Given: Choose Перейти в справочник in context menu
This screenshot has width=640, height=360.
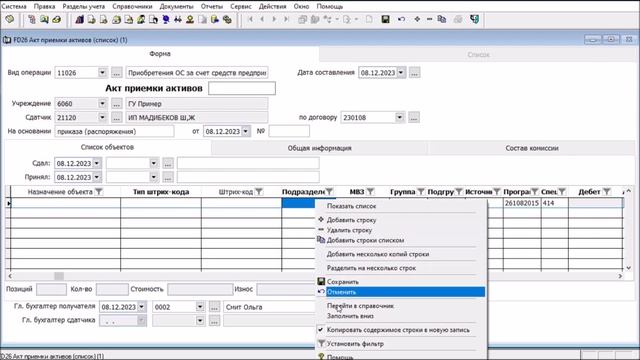Looking at the screenshot, I should point(360,306).
